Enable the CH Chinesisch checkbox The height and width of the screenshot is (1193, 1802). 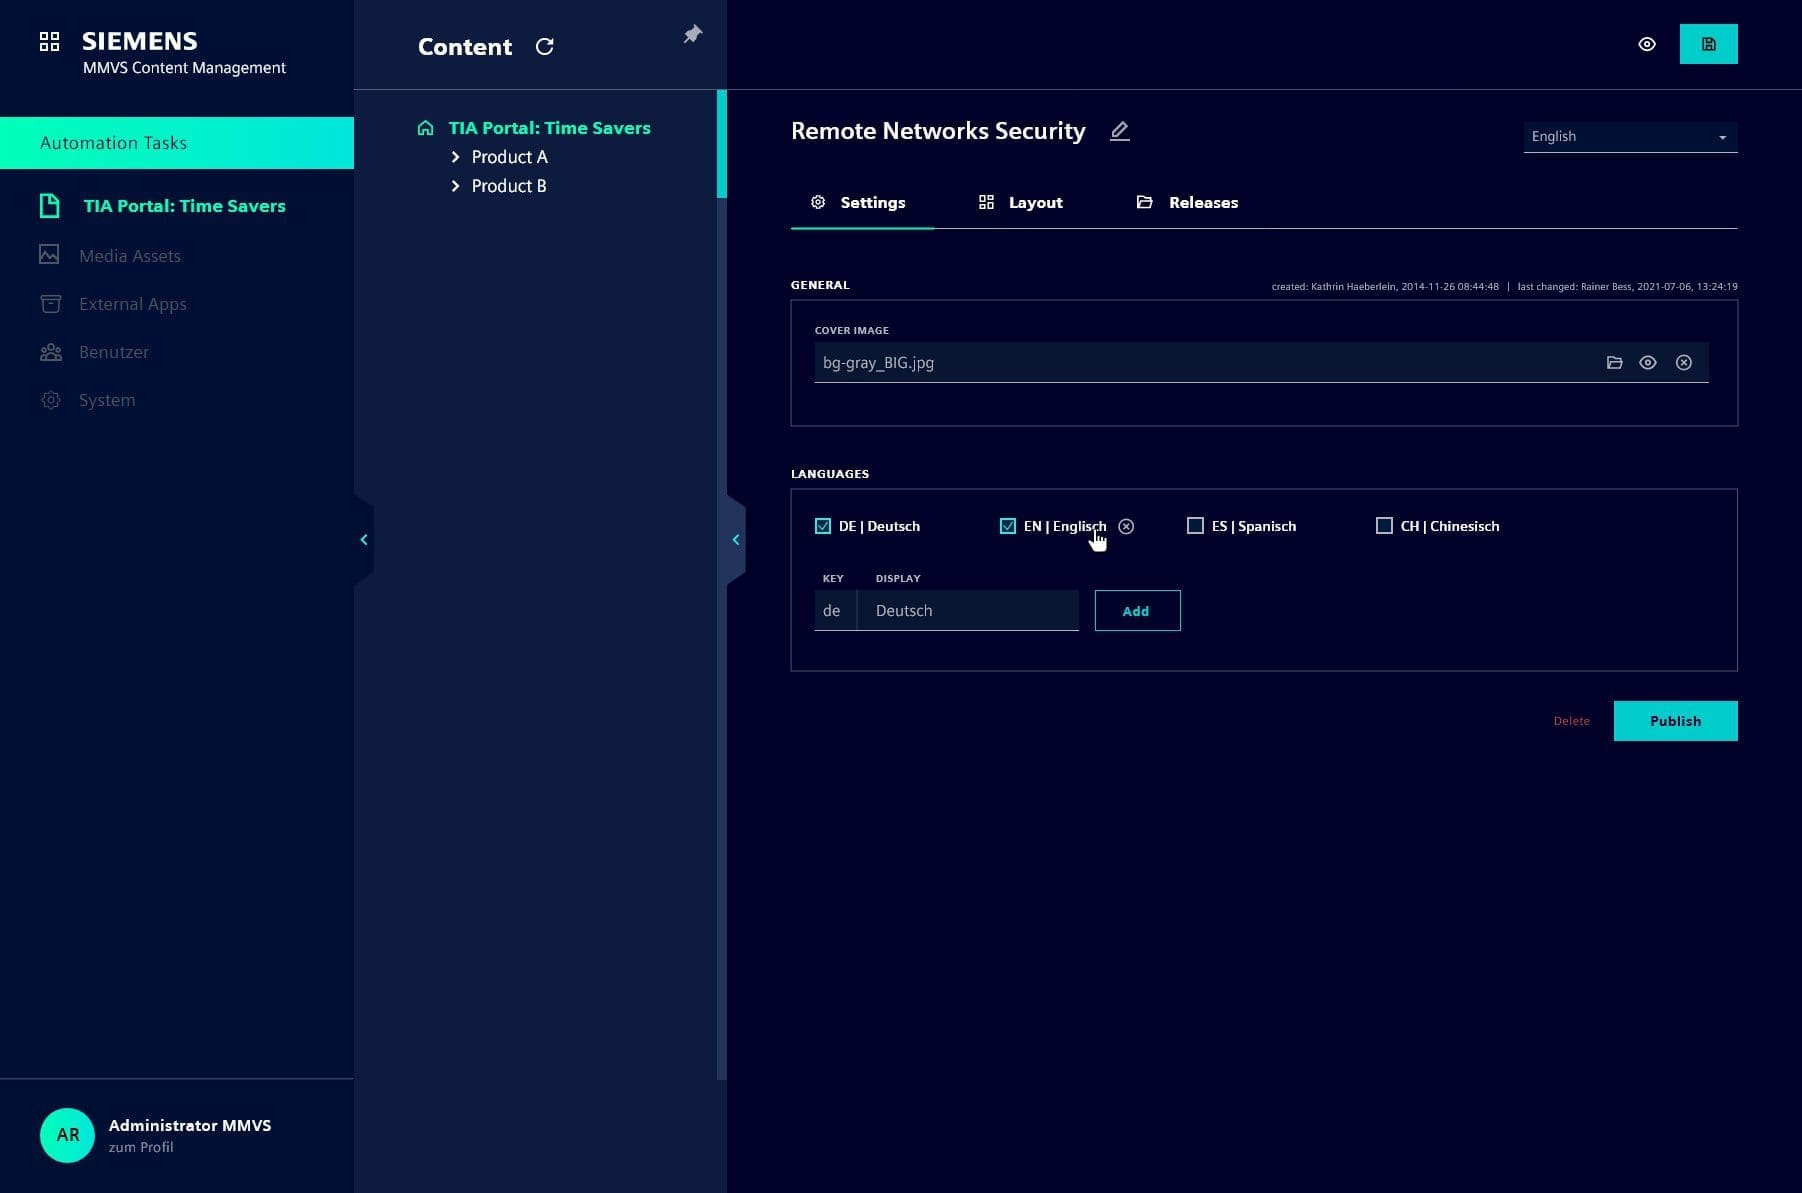pos(1384,526)
